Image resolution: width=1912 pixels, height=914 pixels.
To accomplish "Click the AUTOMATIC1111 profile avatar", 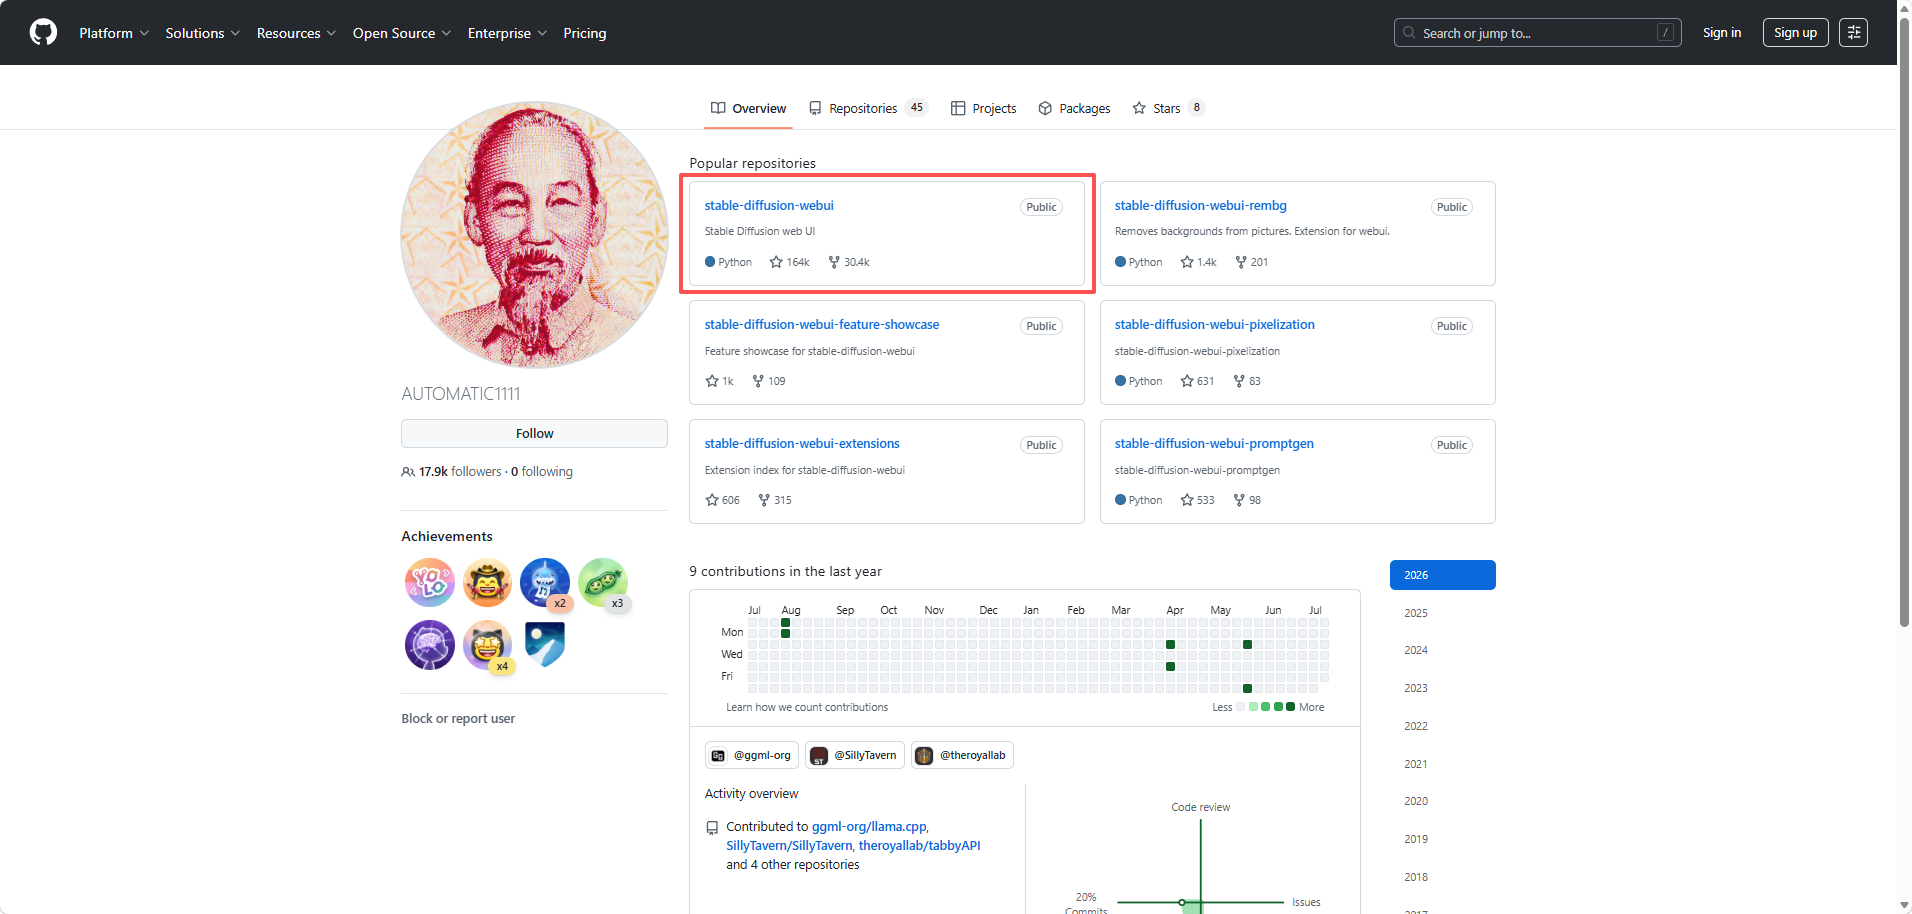I will 534,235.
